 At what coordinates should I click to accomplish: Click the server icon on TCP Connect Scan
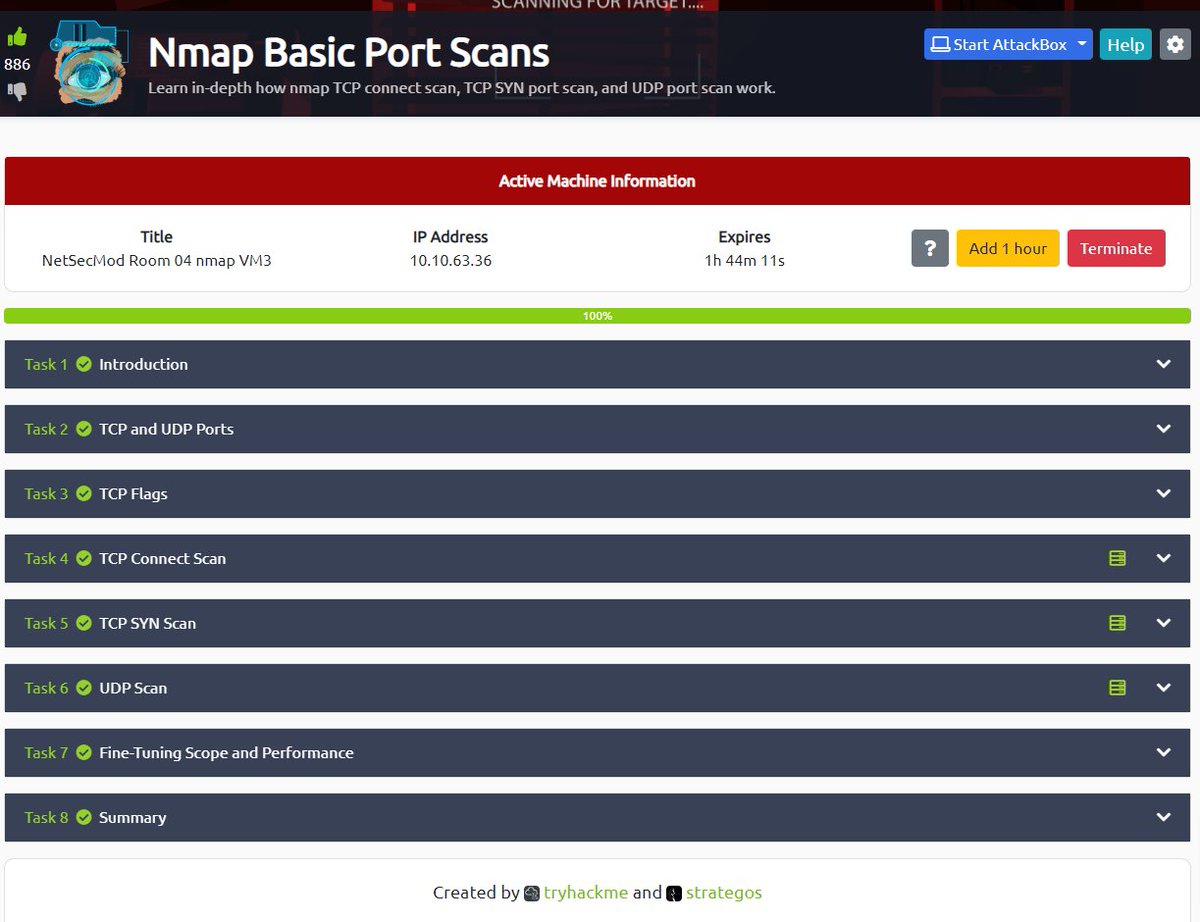click(x=1118, y=558)
